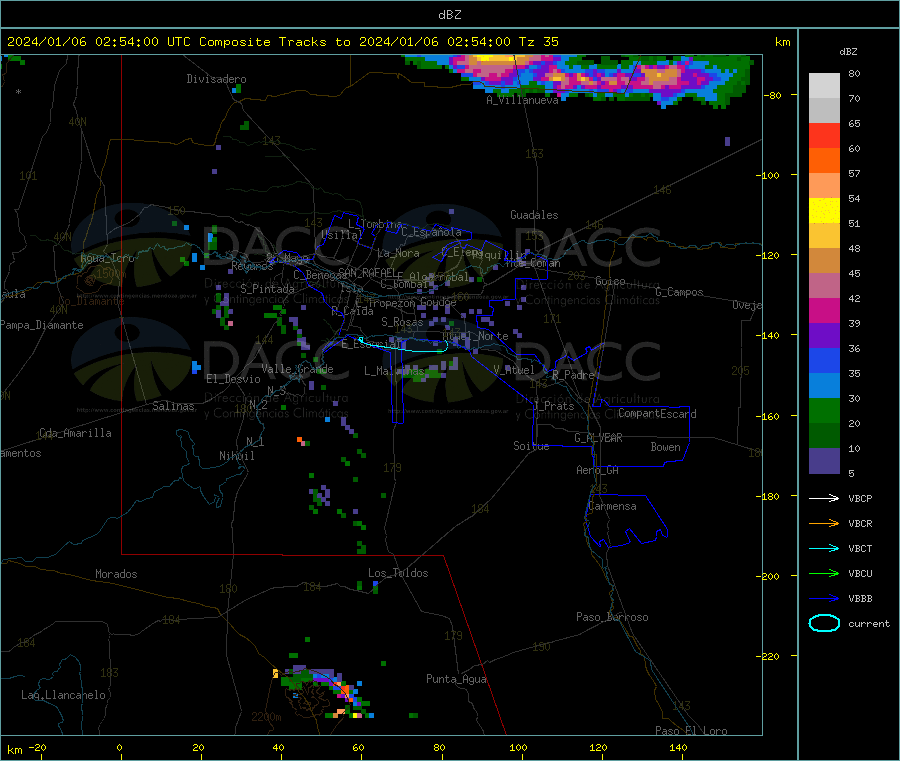Screen dimensions: 900x761
Task: Click the 'Valle_Grande' map label
Action: point(297,369)
